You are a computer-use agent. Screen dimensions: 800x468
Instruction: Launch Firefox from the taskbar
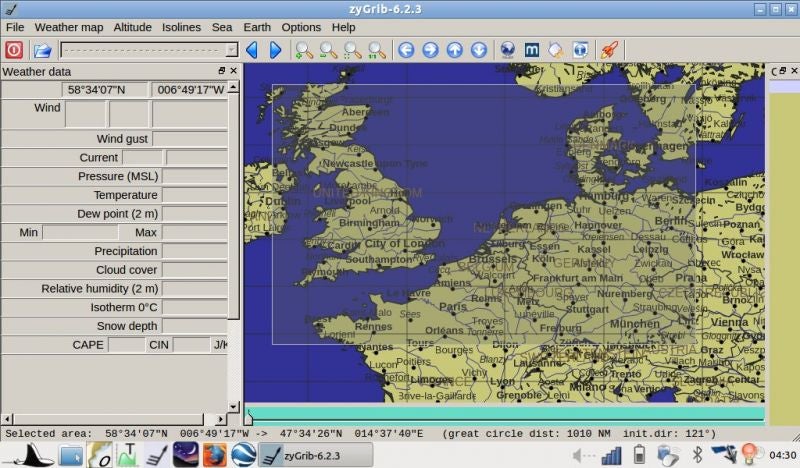click(214, 455)
